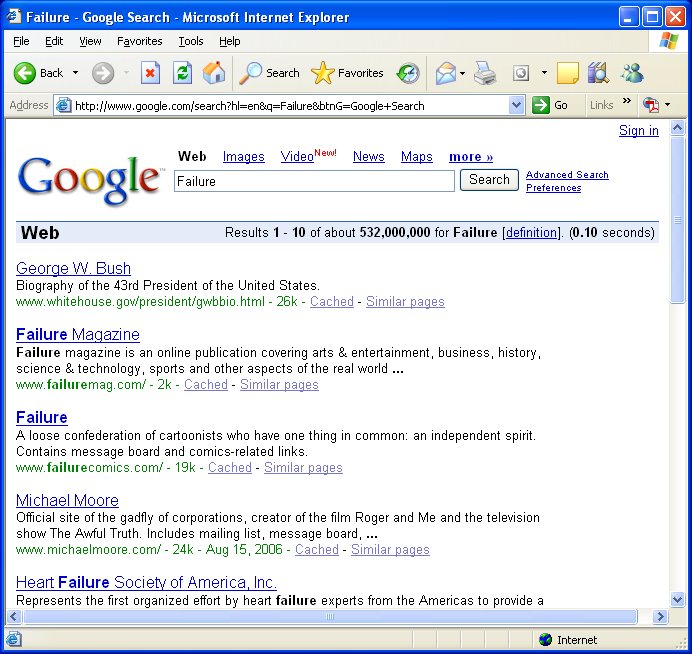The image size is (692, 654).
Task: Open the Forward button history dropdown
Action: pos(126,73)
